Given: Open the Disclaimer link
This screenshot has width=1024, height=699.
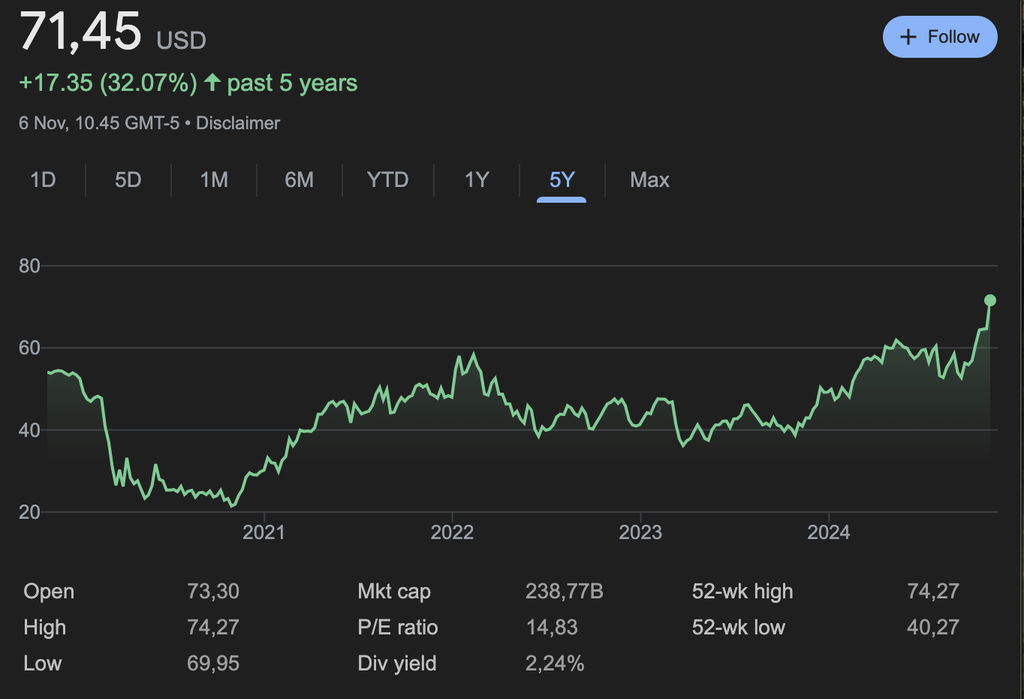Looking at the screenshot, I should pyautogui.click(x=238, y=123).
